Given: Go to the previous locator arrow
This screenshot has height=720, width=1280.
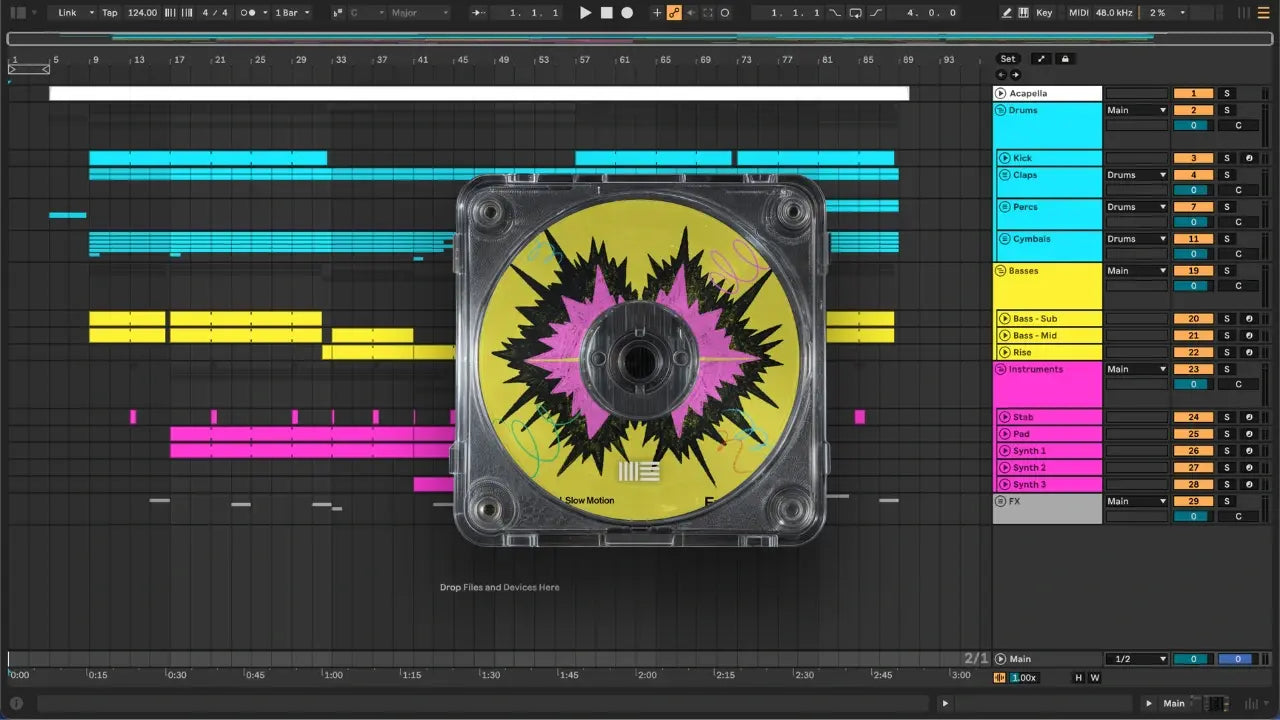Looking at the screenshot, I should (x=1002, y=75).
